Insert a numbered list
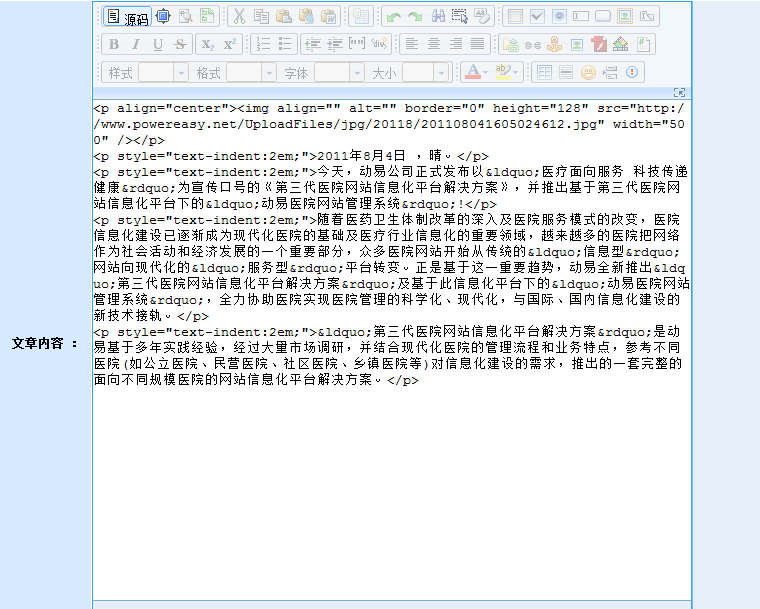This screenshot has width=760, height=609. 263,44
